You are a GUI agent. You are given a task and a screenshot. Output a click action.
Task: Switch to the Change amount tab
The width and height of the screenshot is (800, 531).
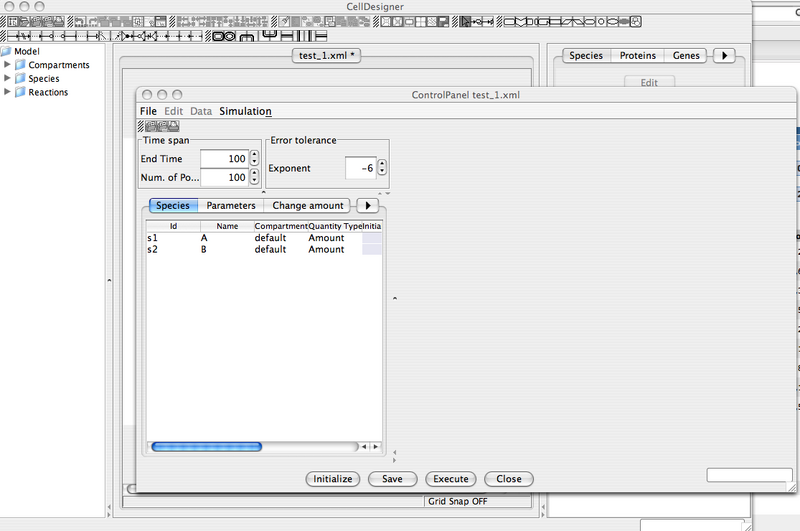pos(308,205)
